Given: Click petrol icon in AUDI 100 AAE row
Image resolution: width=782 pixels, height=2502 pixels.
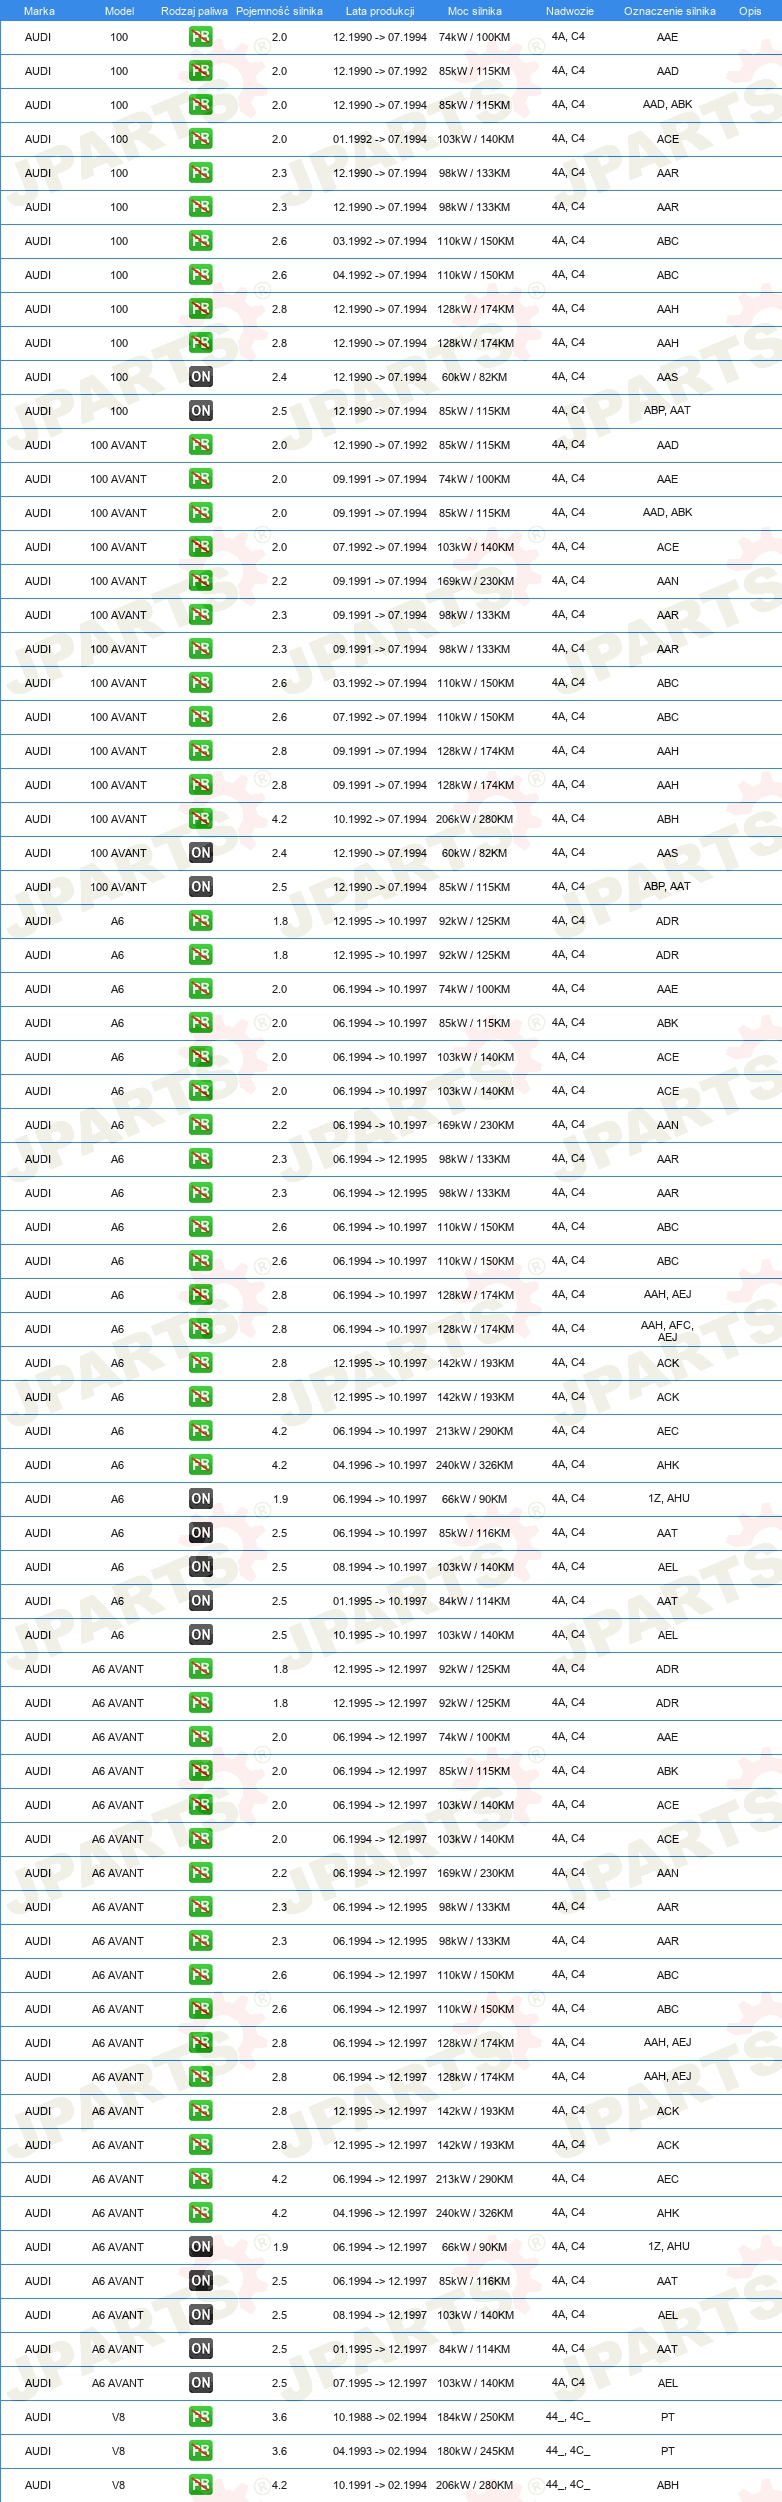Looking at the screenshot, I should [200, 37].
